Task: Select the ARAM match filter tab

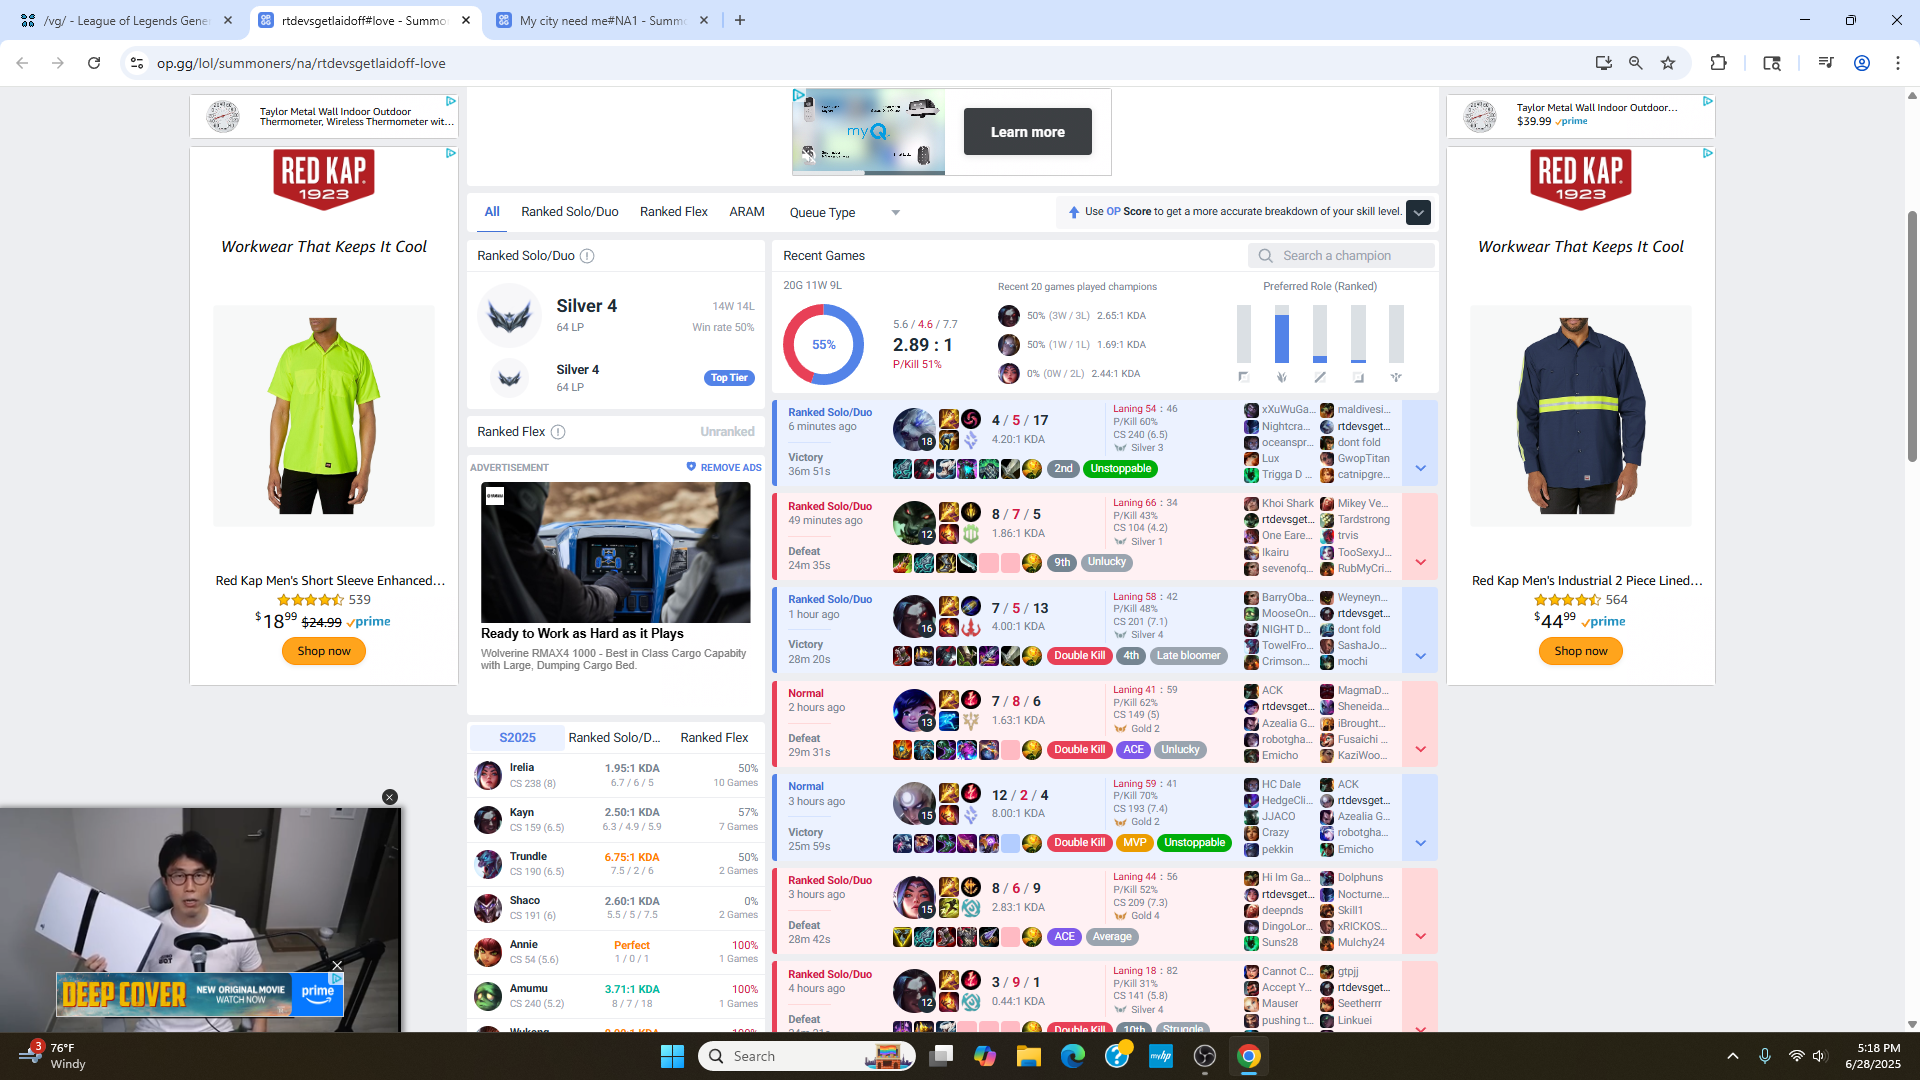Action: pyautogui.click(x=747, y=212)
